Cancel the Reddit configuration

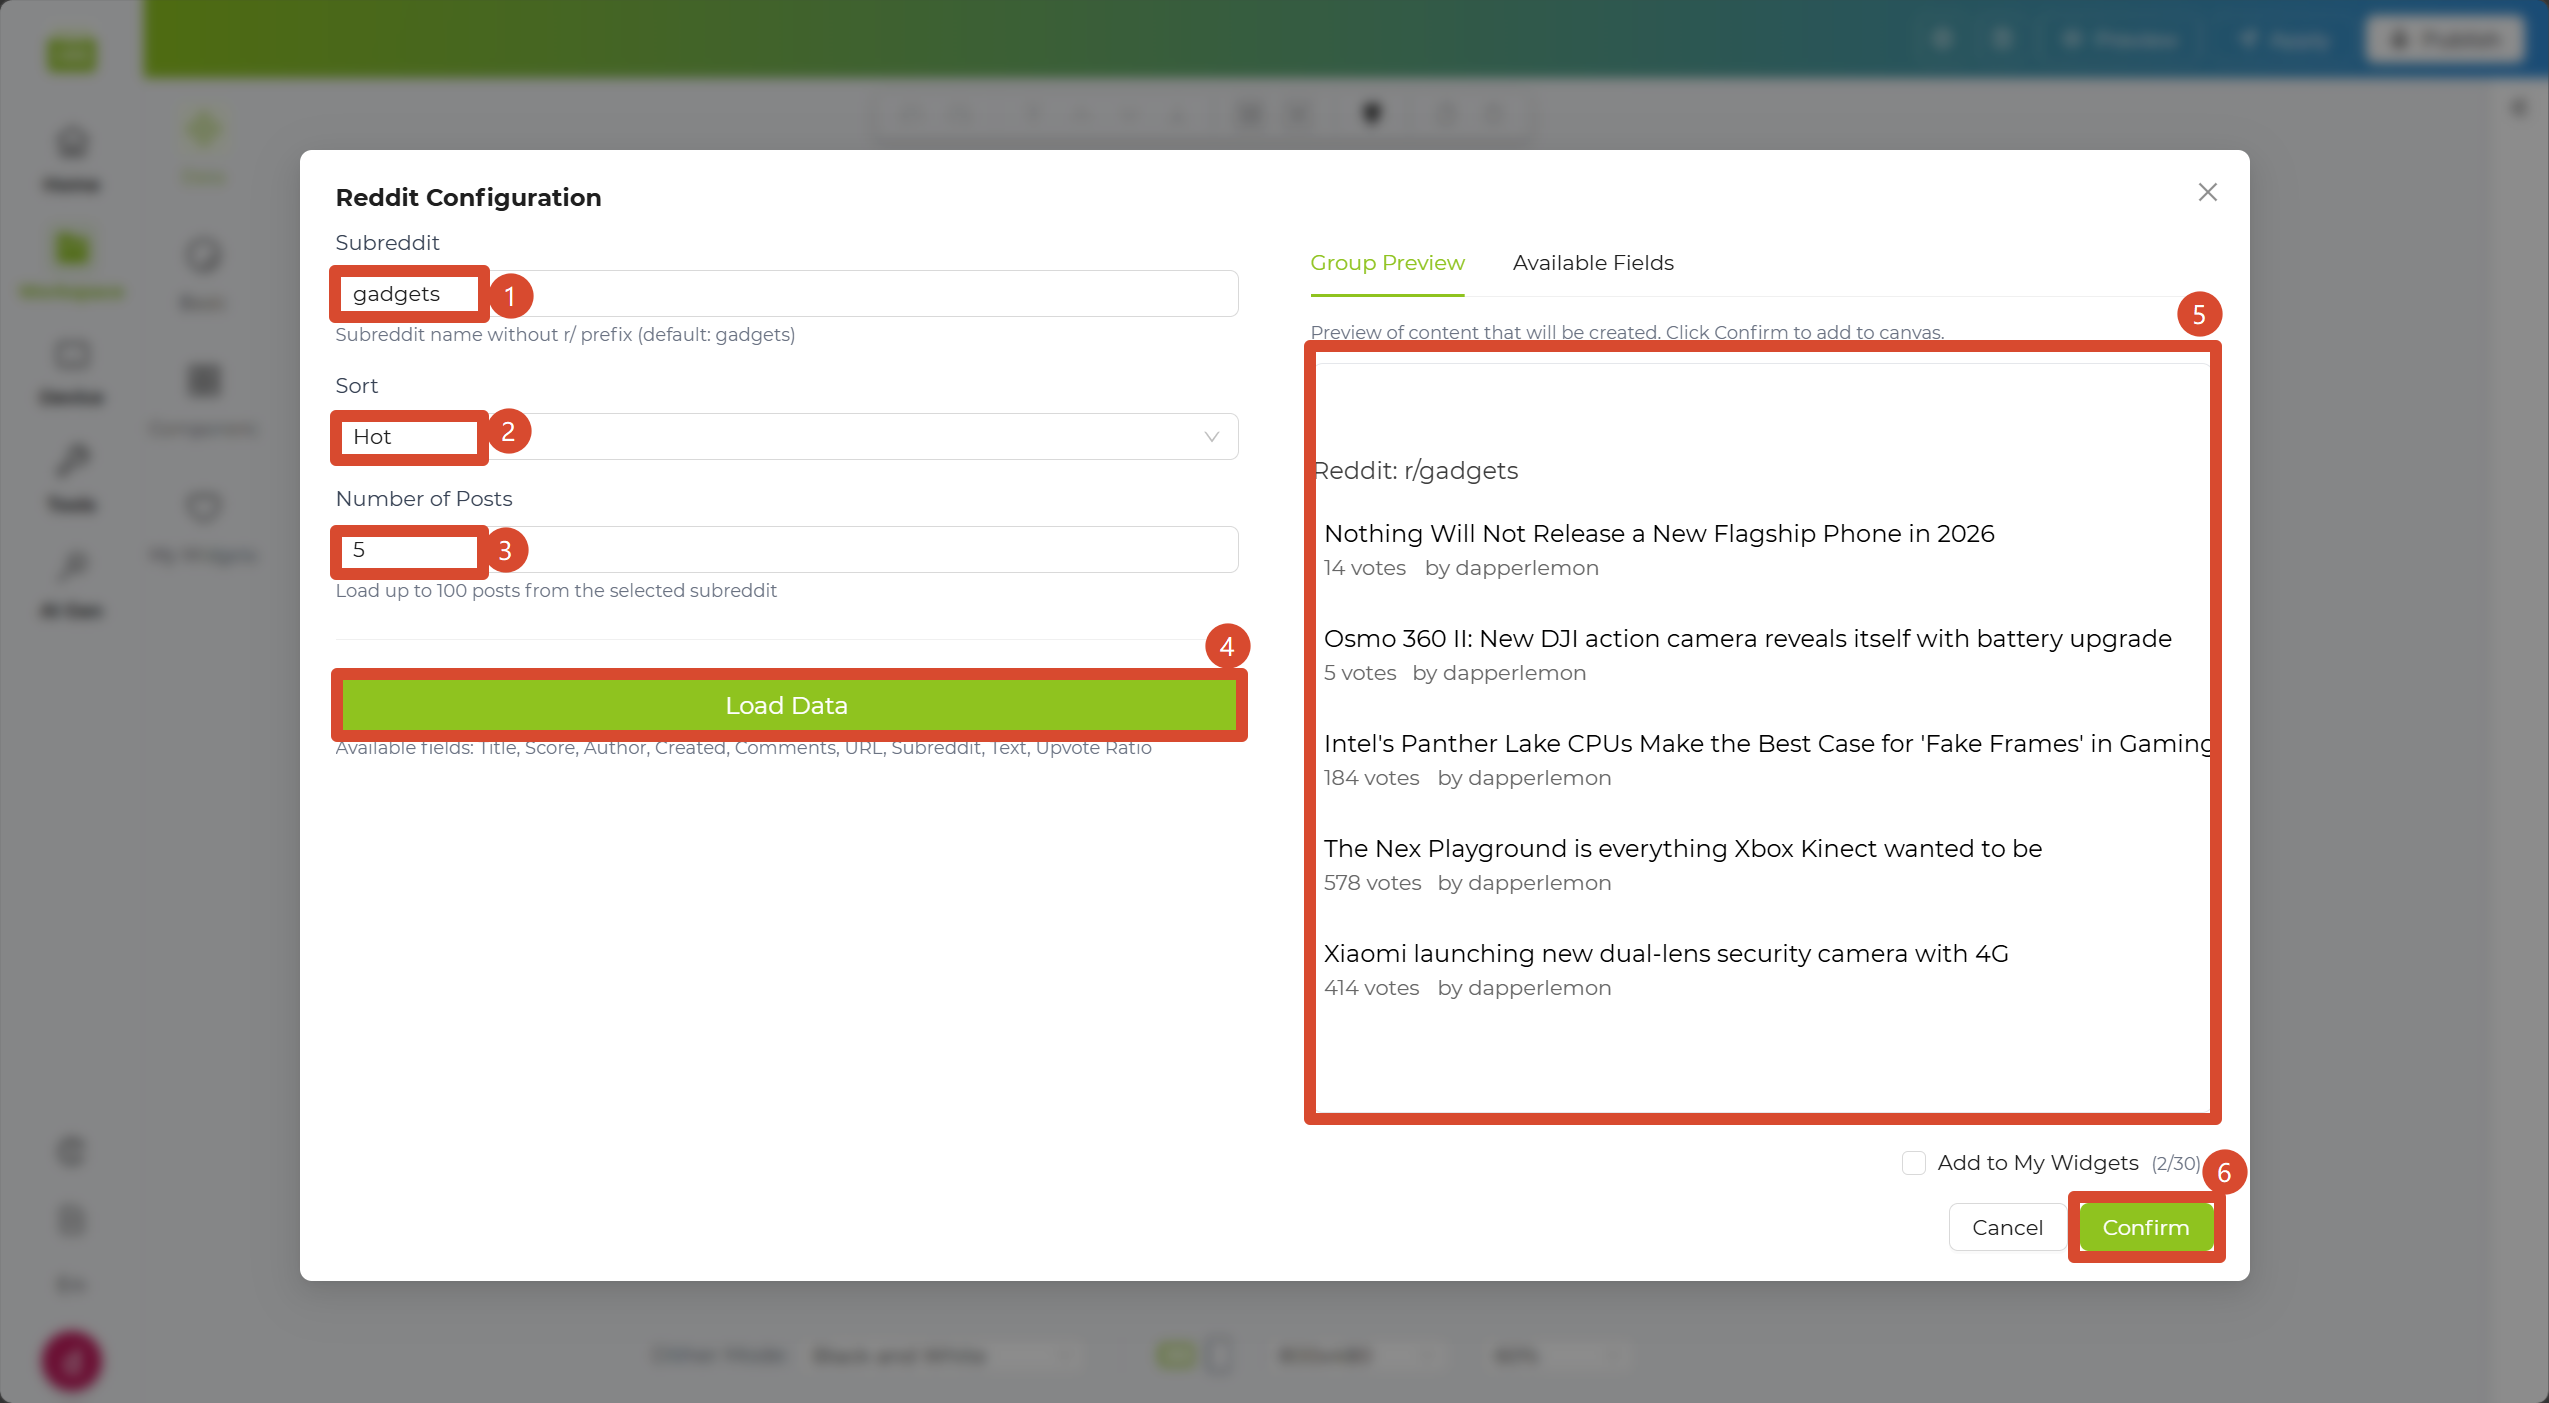click(x=2006, y=1228)
